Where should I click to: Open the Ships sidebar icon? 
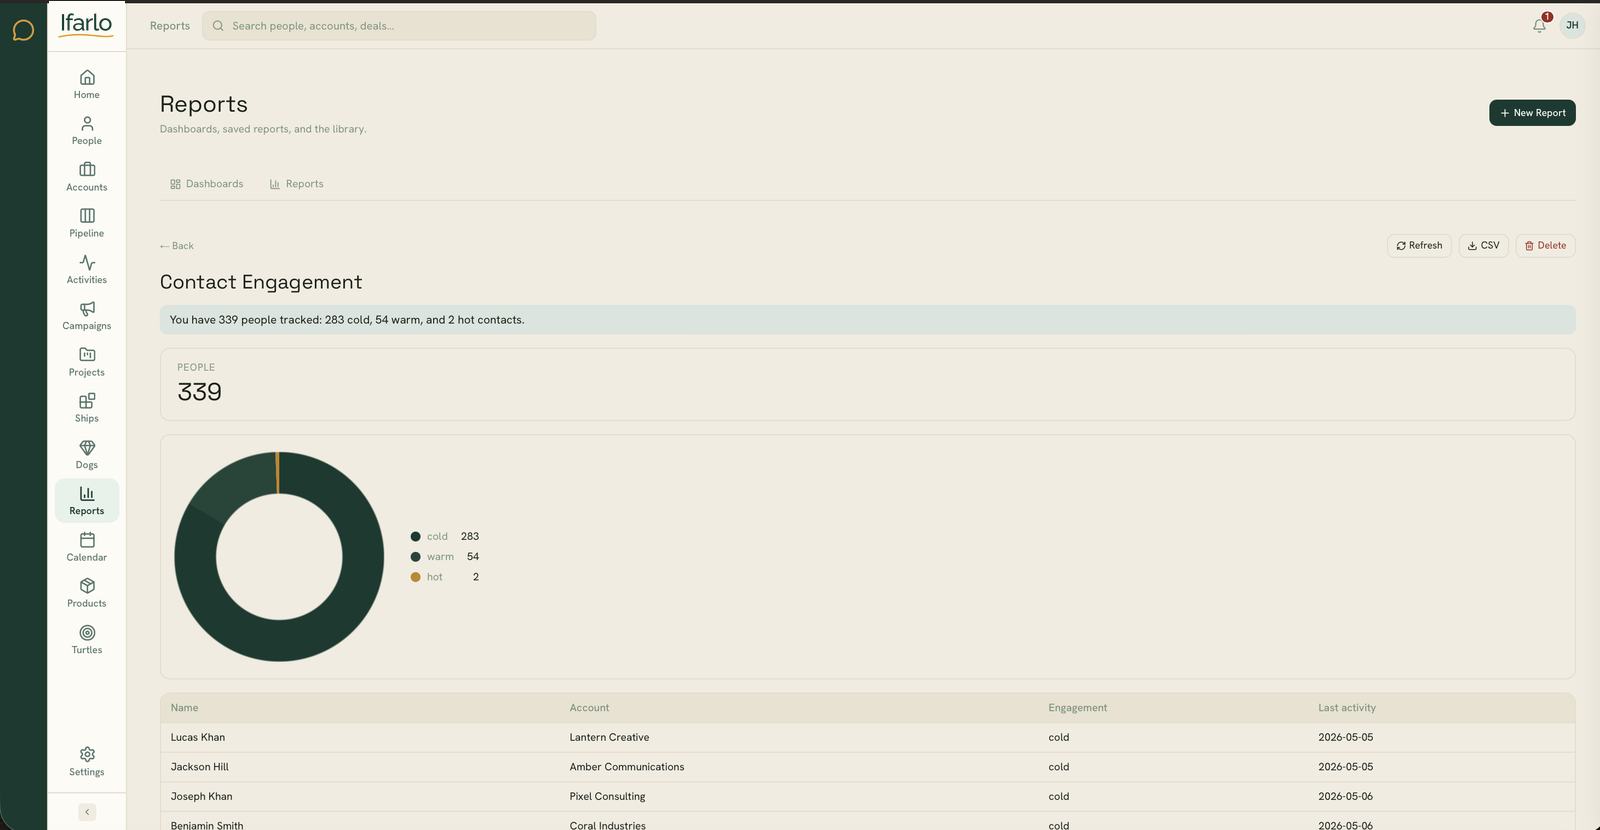[87, 400]
